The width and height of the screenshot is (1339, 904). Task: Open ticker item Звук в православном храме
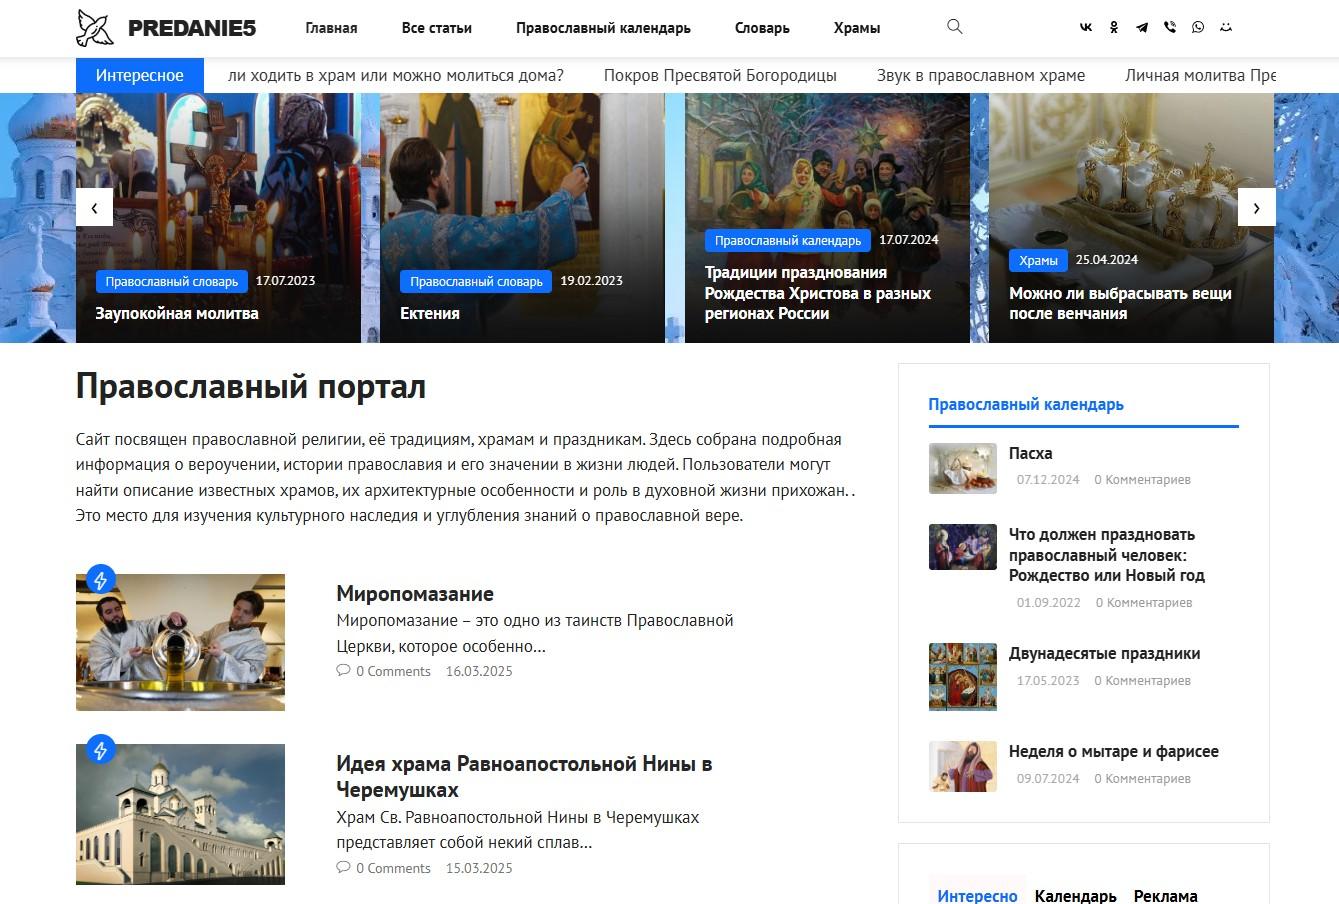click(981, 75)
